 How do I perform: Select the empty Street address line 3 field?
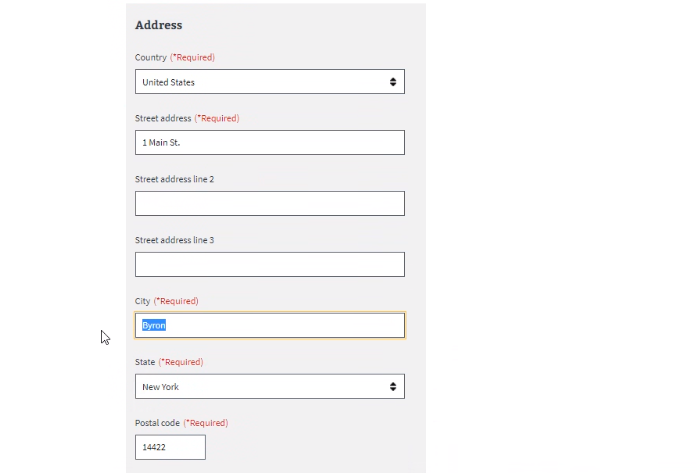click(x=270, y=265)
